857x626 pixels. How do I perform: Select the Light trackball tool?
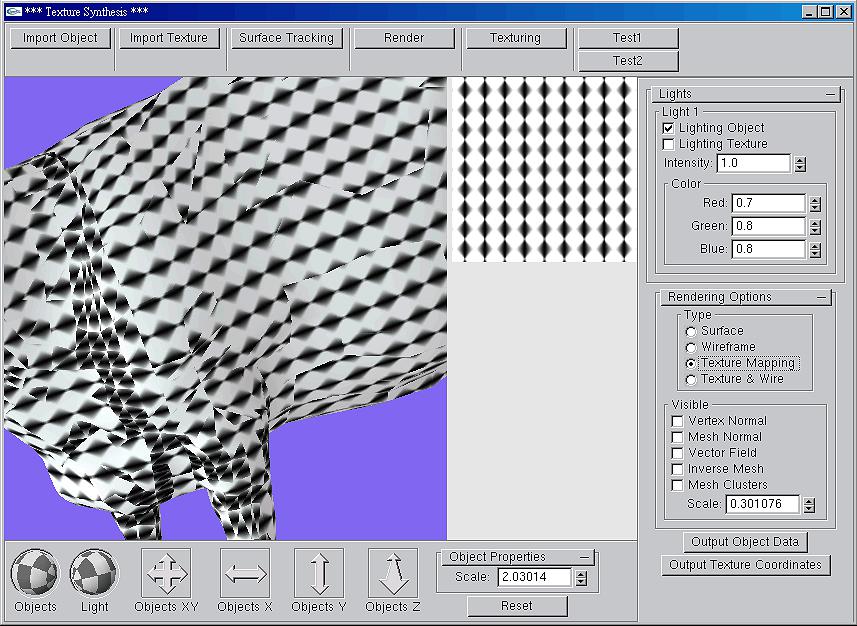[95, 575]
